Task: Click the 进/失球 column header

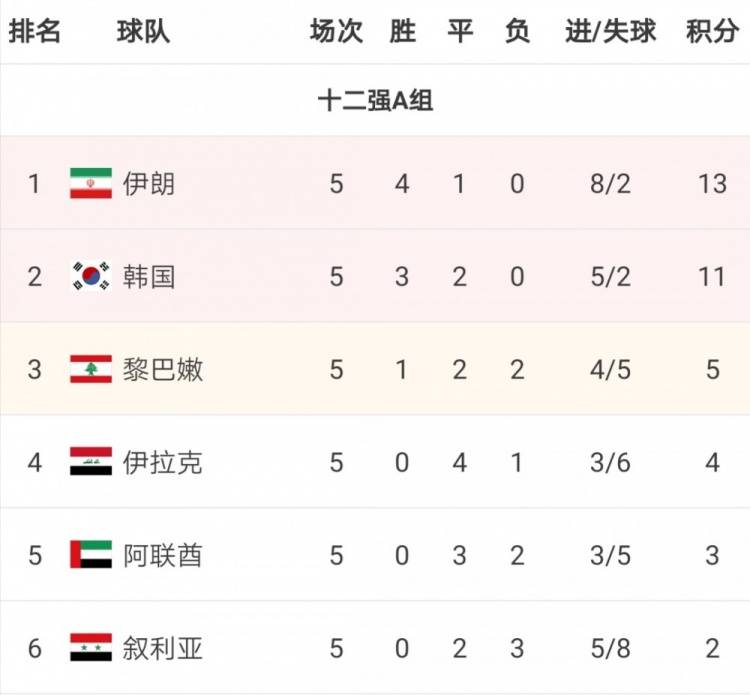Action: pyautogui.click(x=610, y=32)
